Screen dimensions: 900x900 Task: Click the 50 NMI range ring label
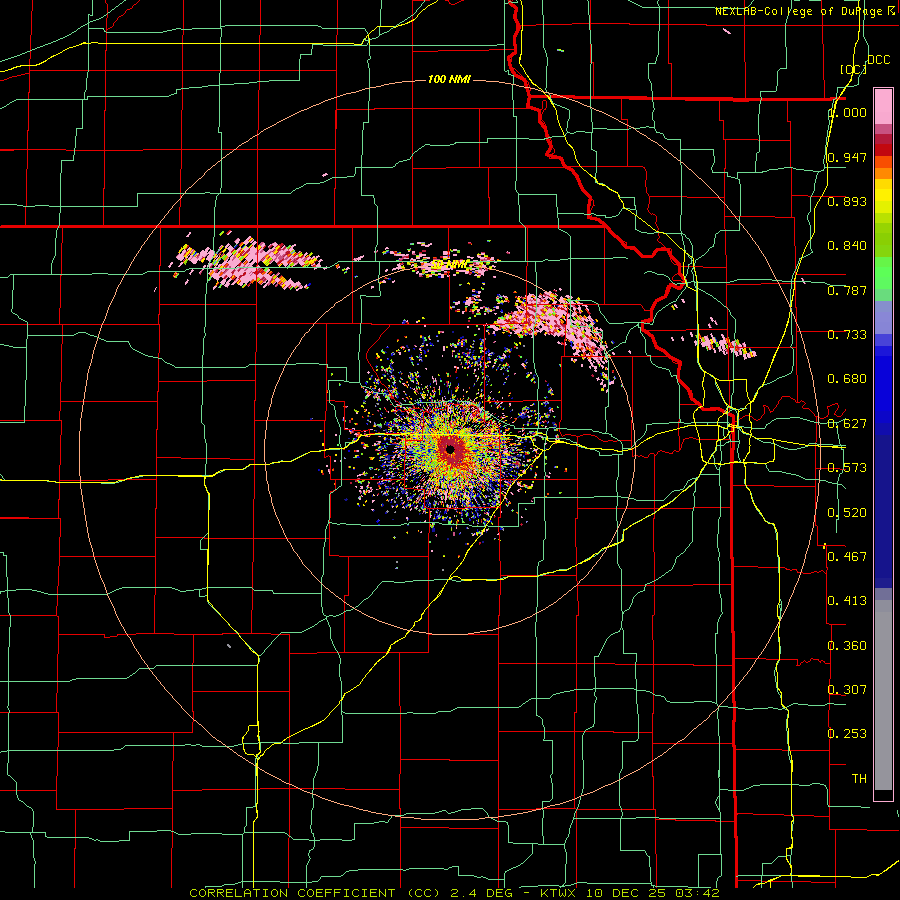[x=449, y=265]
